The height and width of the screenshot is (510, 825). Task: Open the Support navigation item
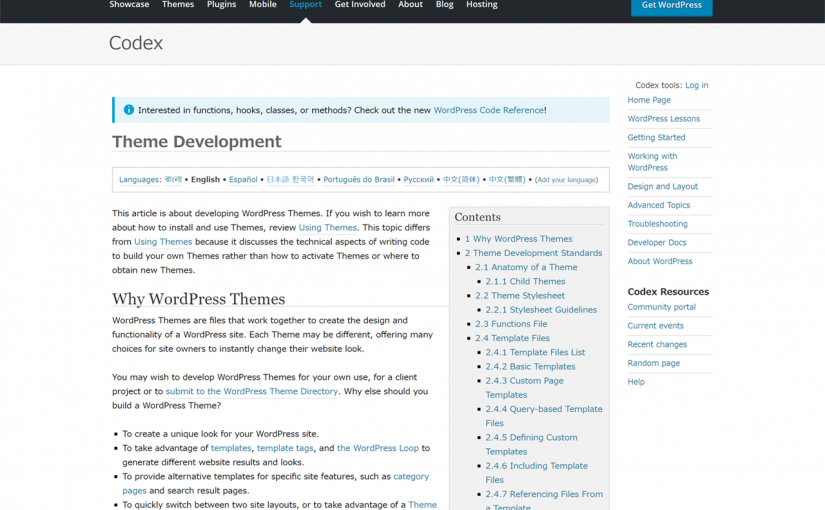click(x=305, y=5)
